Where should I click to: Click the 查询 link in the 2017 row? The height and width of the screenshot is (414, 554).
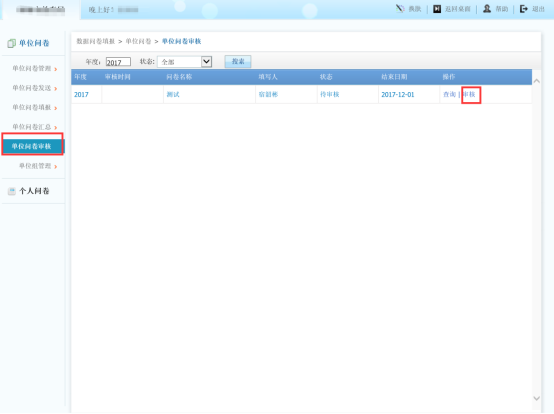pyautogui.click(x=449, y=94)
